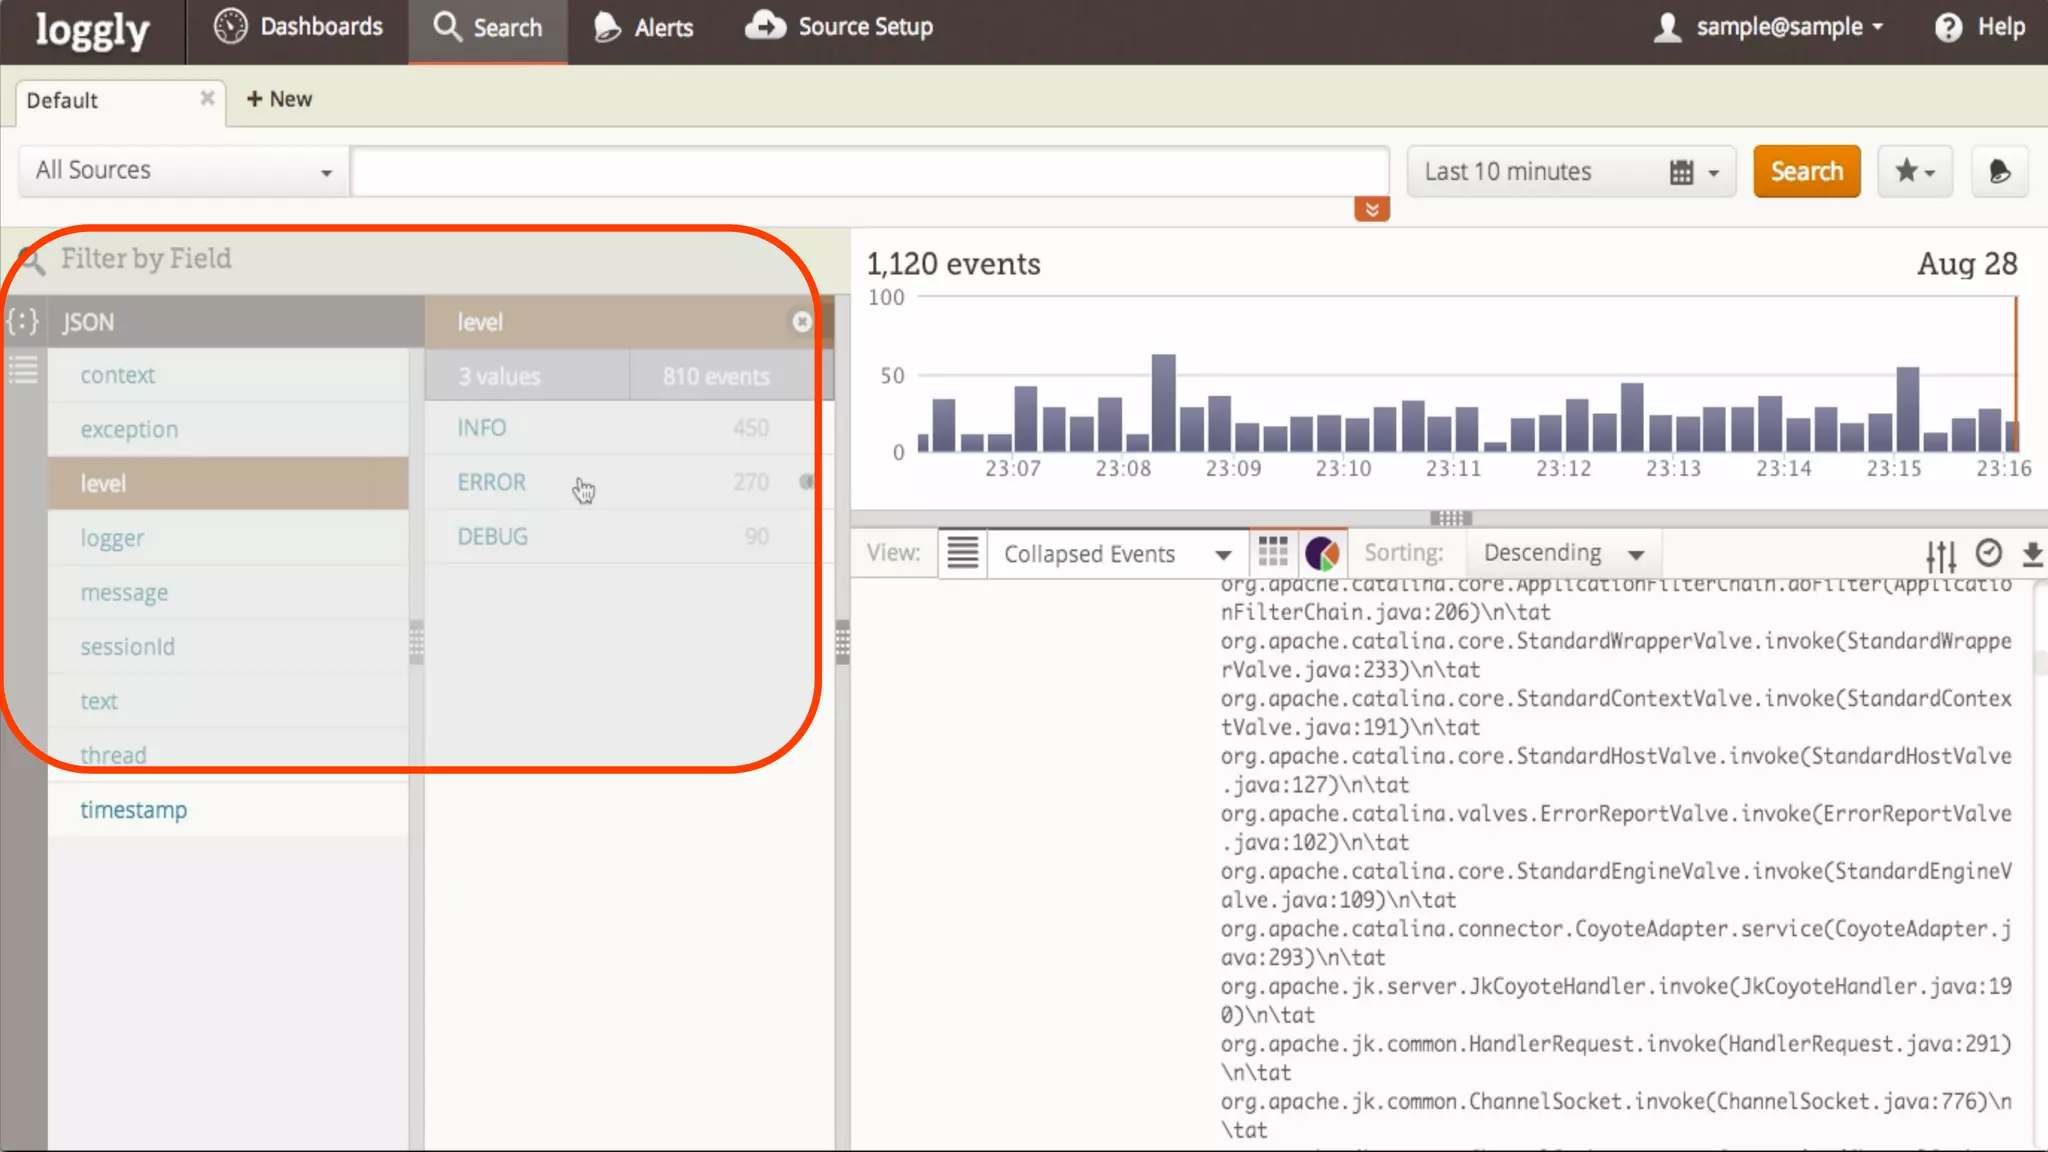Create alert using the bell button

coord(1999,171)
